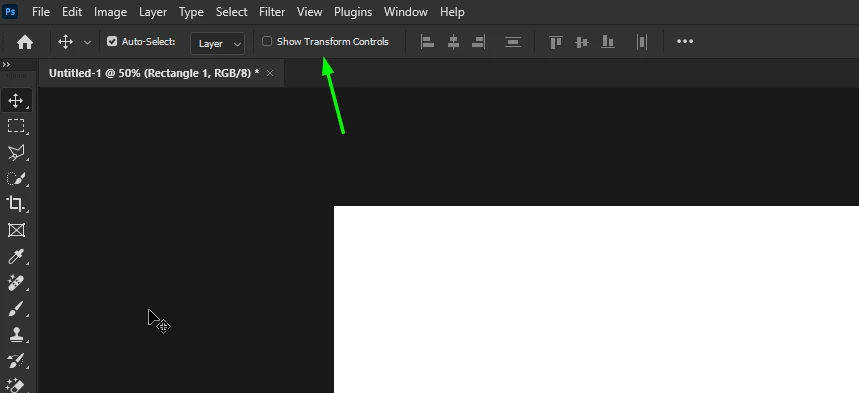
Task: Select the Eraser tool
Action: [x=16, y=385]
